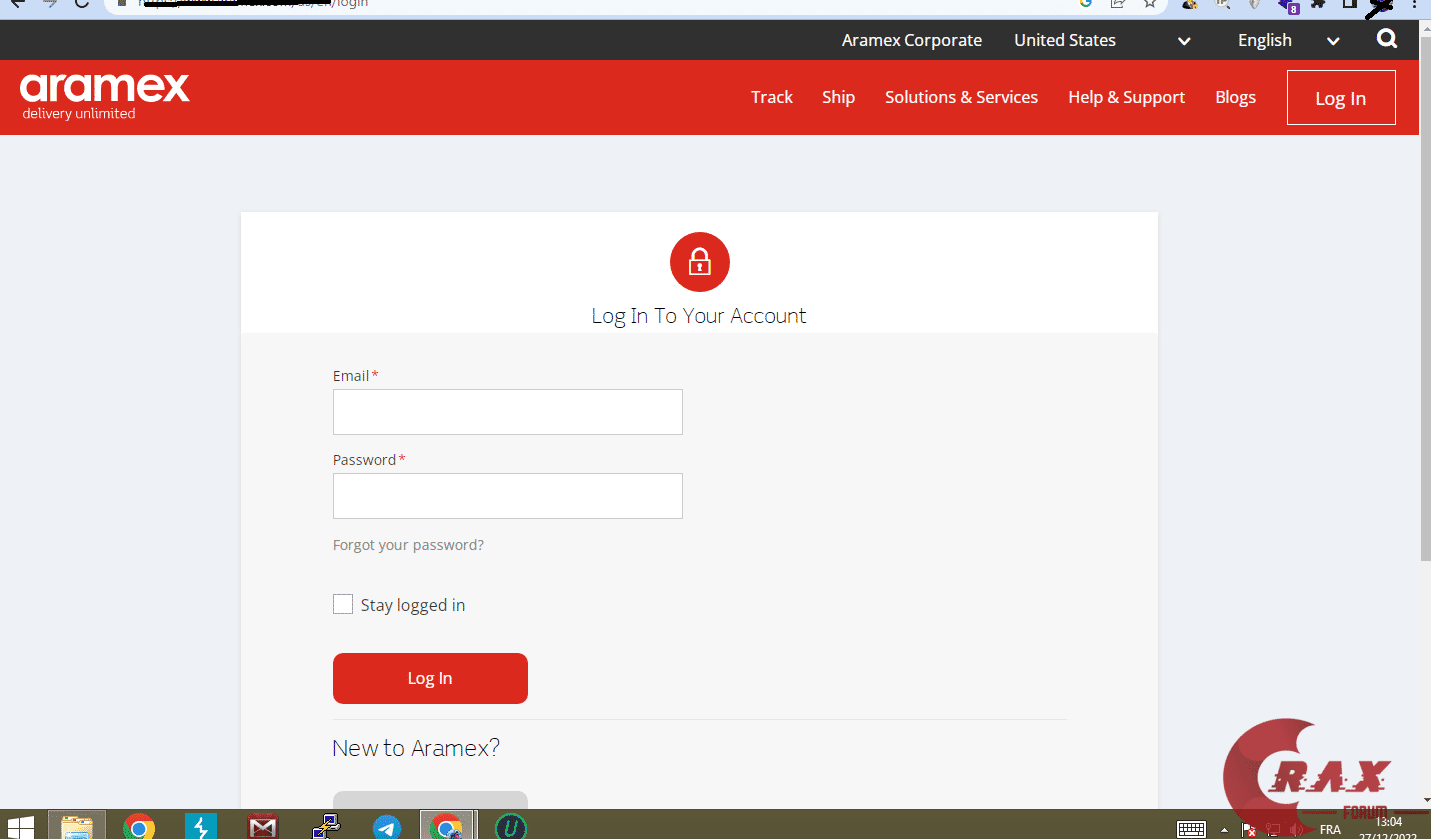
Task: Click the Aramex logo in the header
Action: (105, 96)
